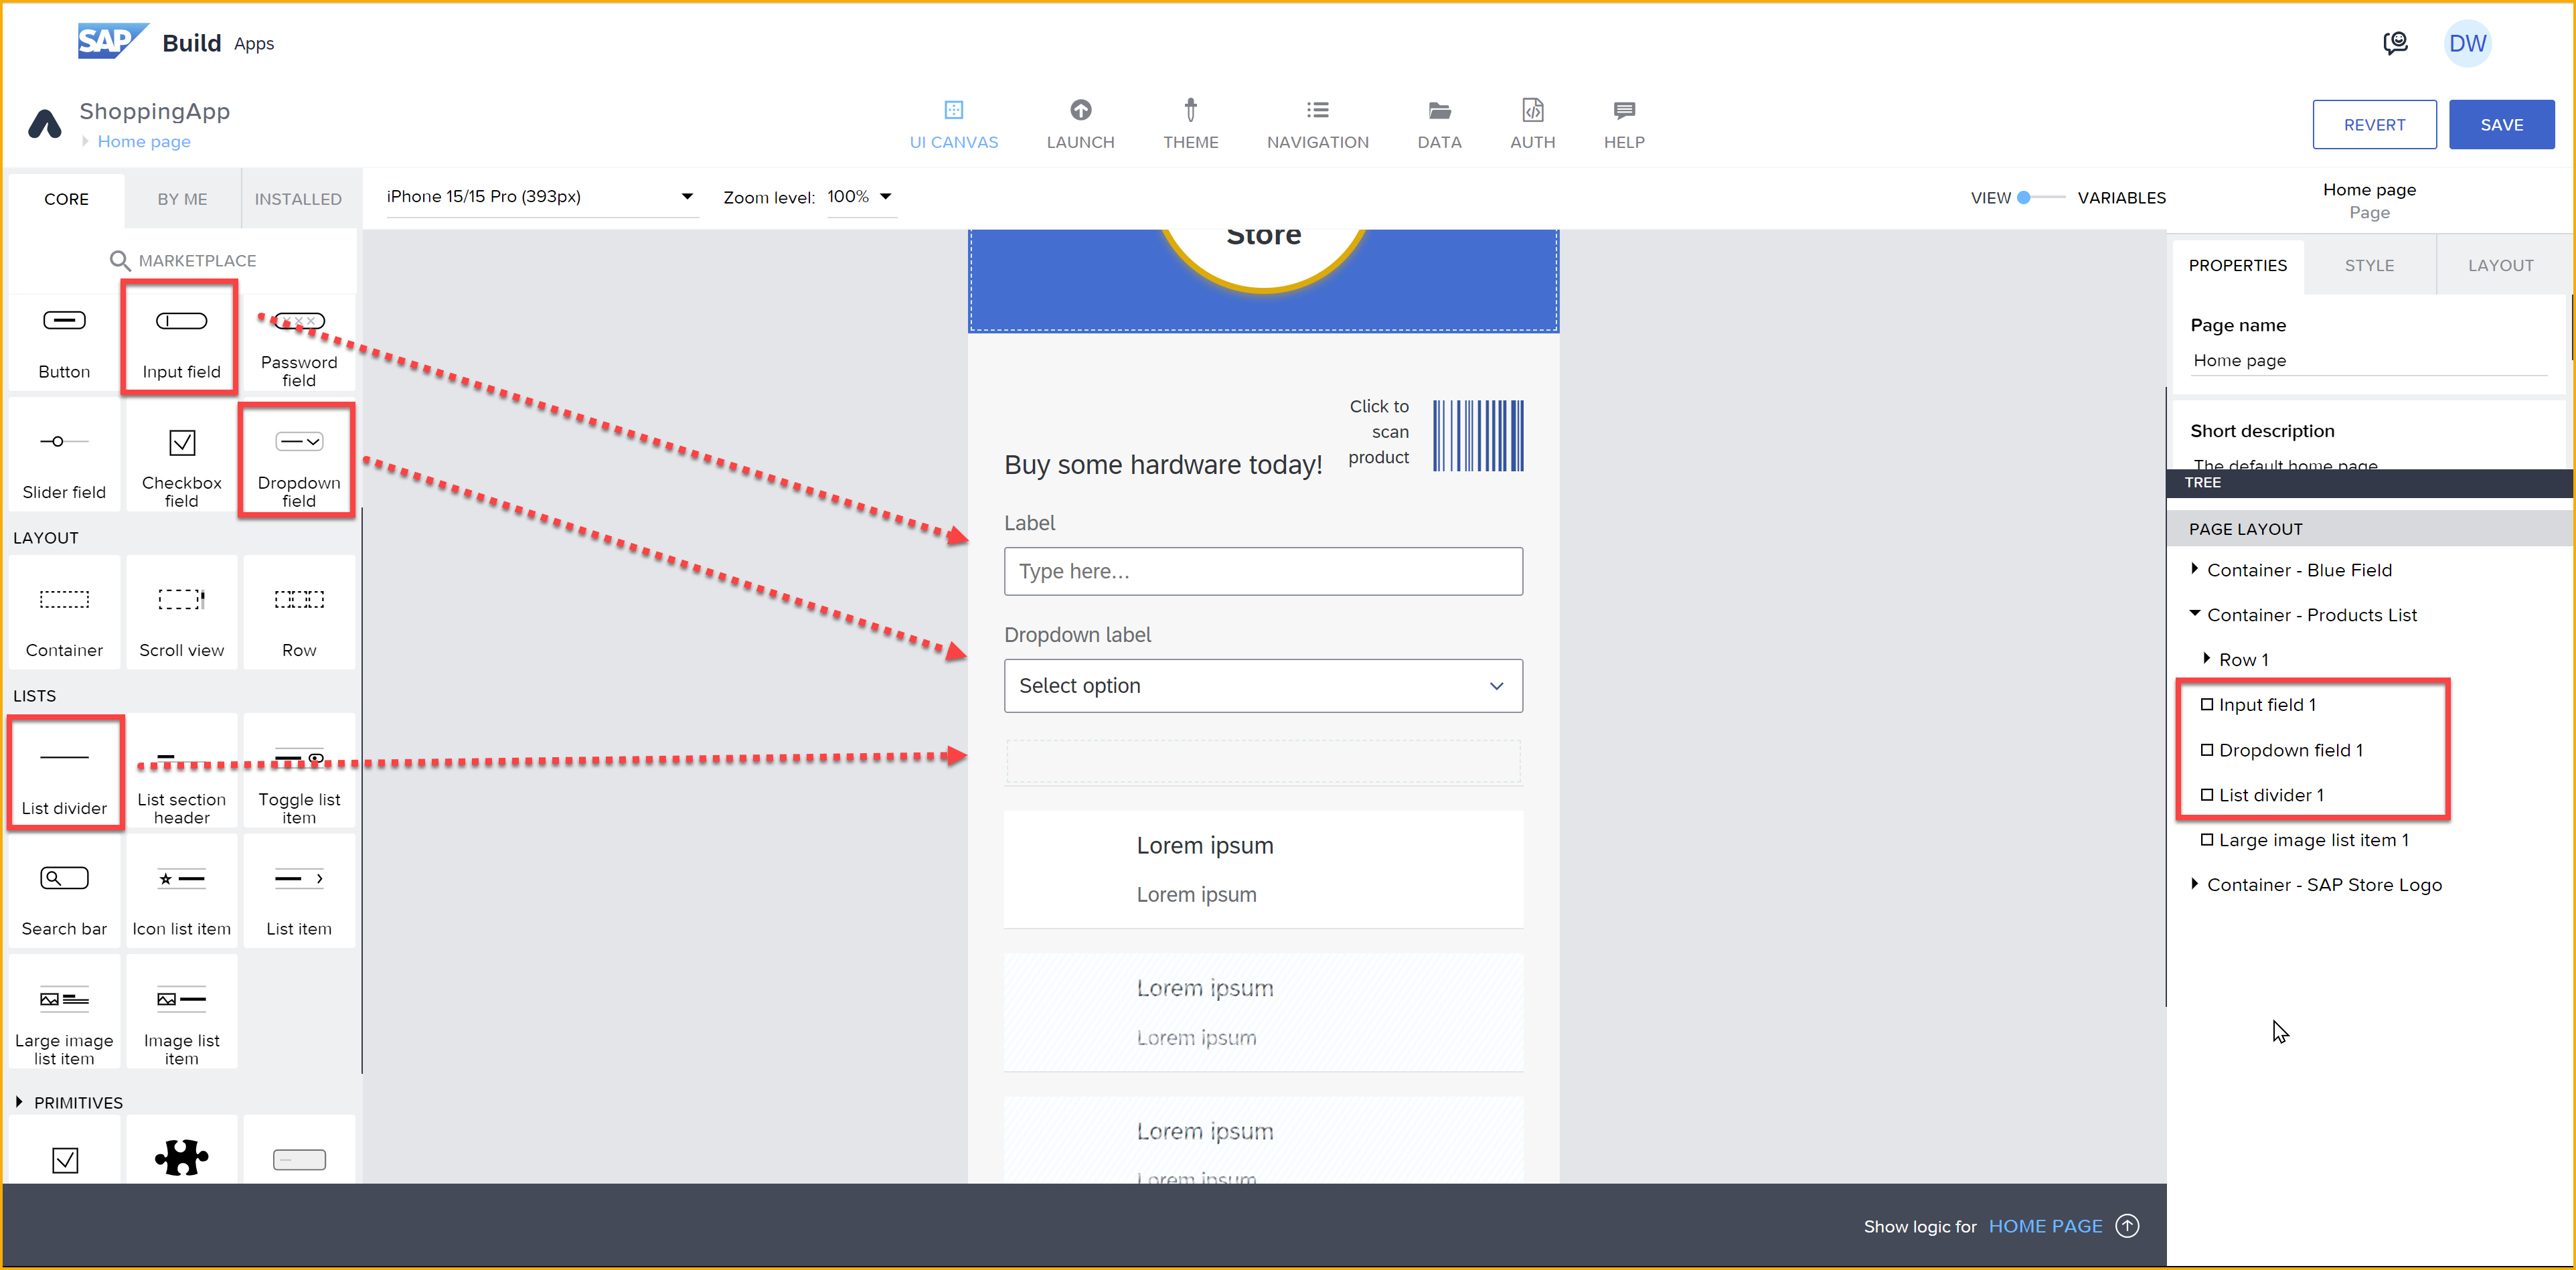This screenshot has height=1270, width=2576.
Task: Expand Container - Blue Field tree node
Action: pos(2194,569)
